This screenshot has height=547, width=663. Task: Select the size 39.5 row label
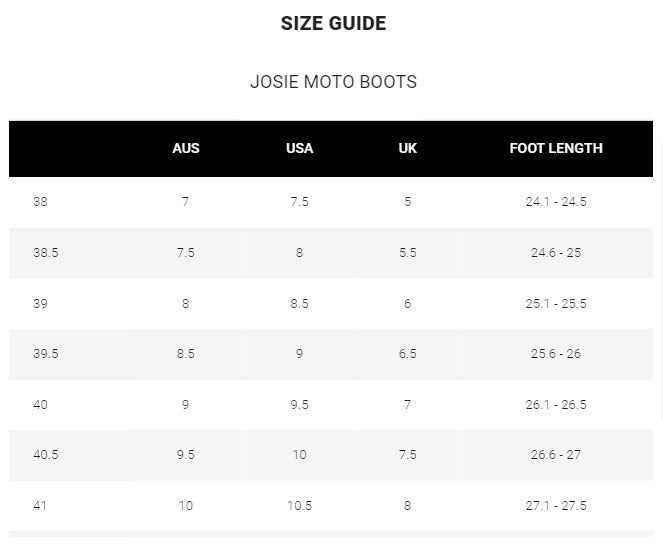tap(45, 354)
